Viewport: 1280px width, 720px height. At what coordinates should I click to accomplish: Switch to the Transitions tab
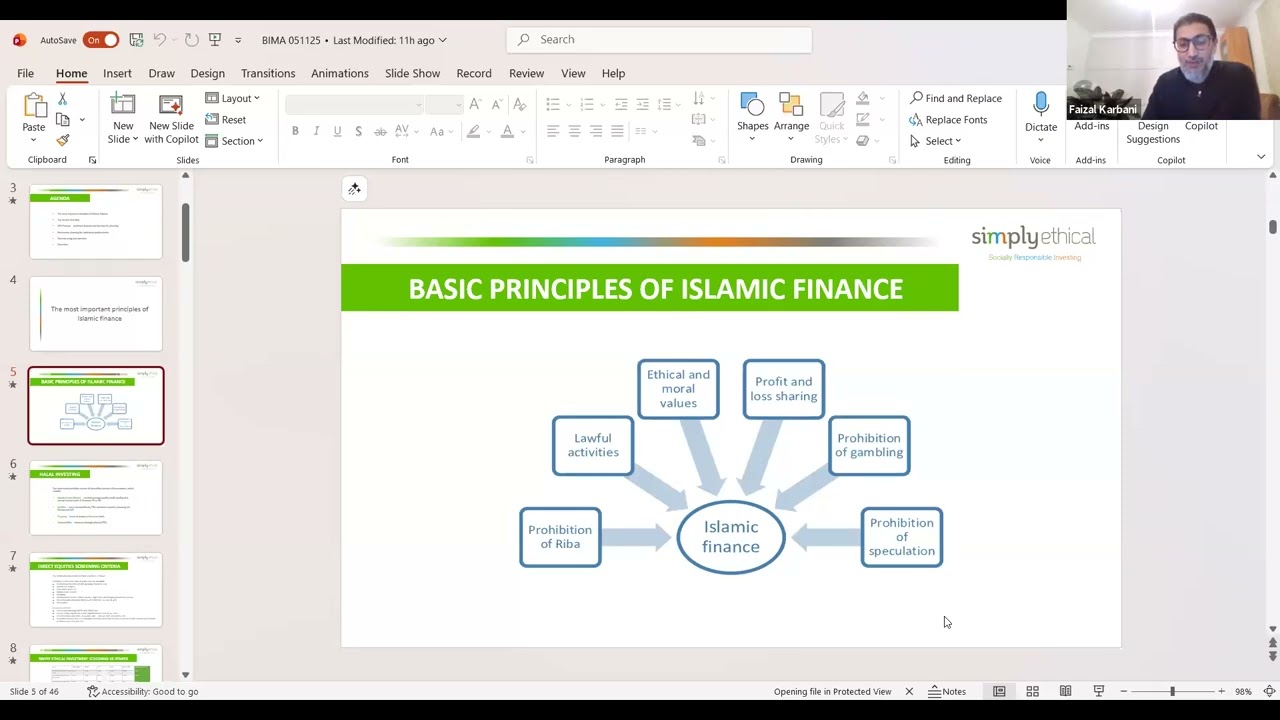pos(268,73)
